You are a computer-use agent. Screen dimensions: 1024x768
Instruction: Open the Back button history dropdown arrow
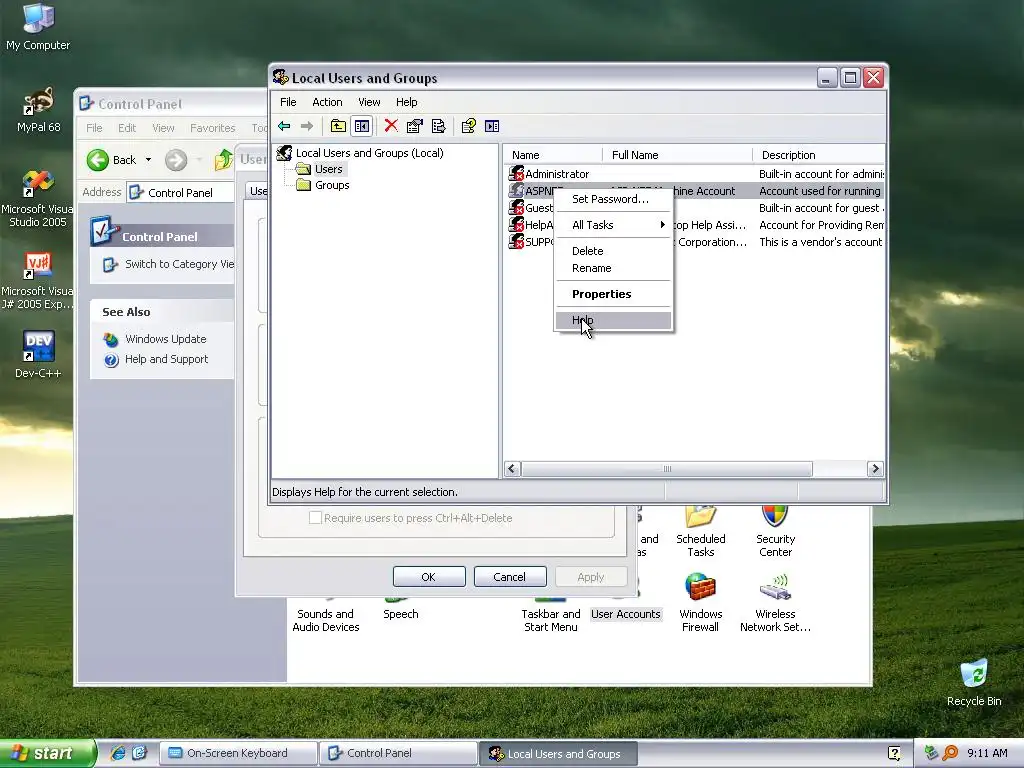pos(148,160)
